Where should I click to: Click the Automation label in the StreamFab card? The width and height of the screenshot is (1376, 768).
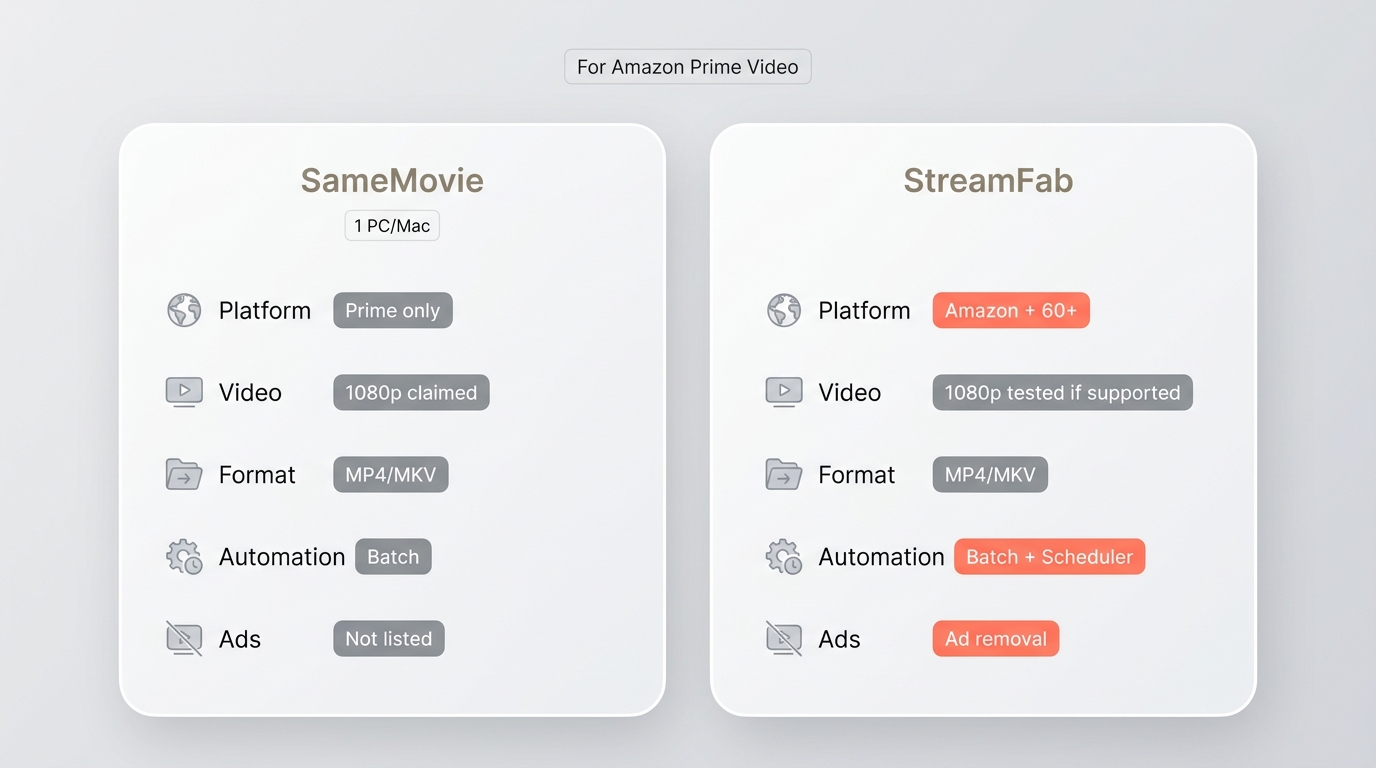881,556
